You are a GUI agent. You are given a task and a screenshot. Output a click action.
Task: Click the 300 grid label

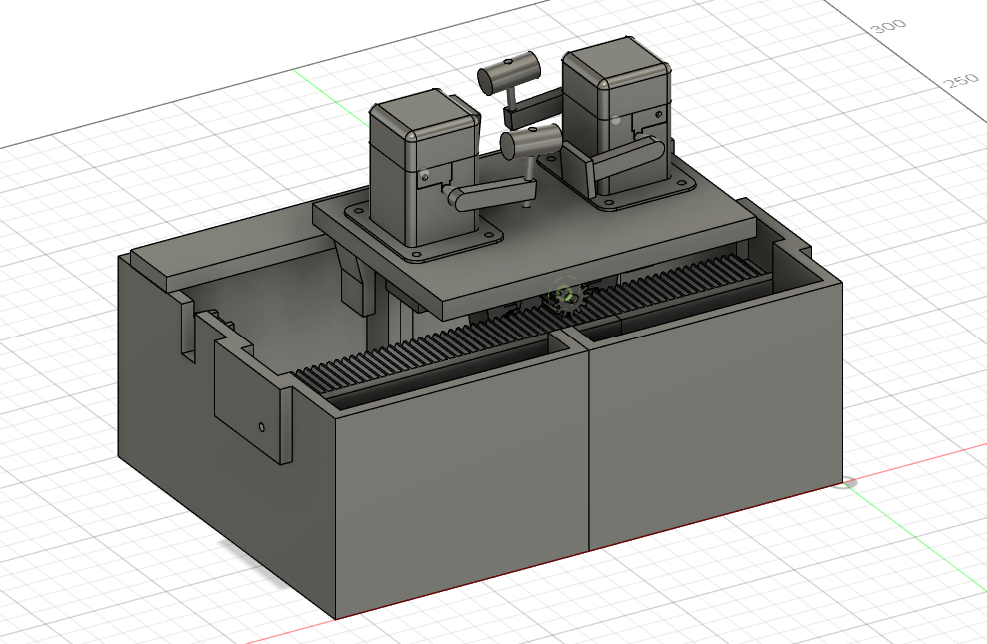coord(882,27)
